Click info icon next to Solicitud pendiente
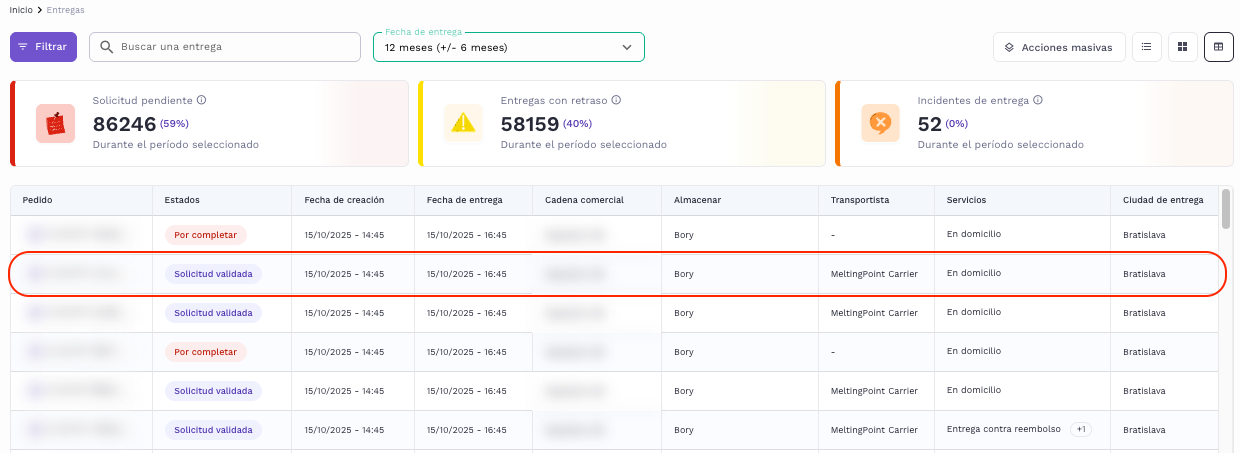Viewport: 1240px width, 453px height. [x=202, y=100]
